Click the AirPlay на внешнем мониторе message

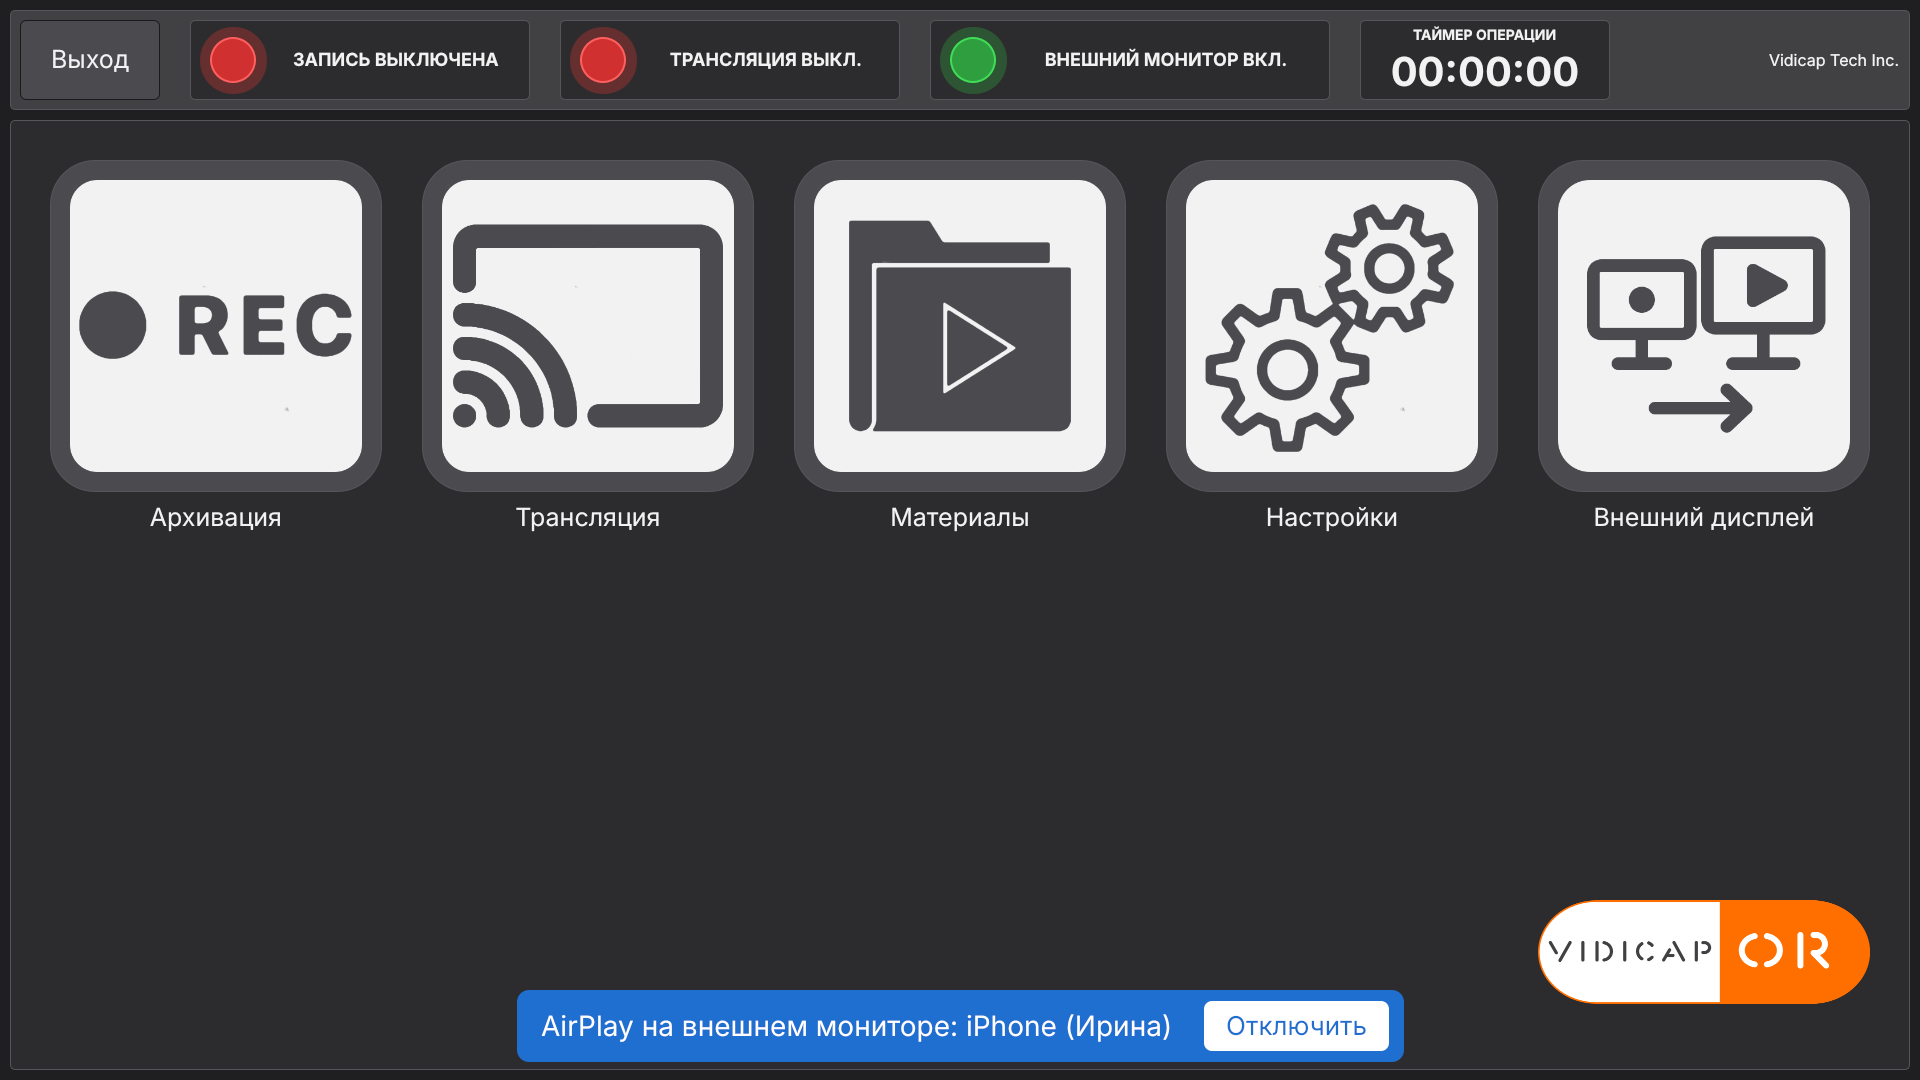click(856, 1026)
